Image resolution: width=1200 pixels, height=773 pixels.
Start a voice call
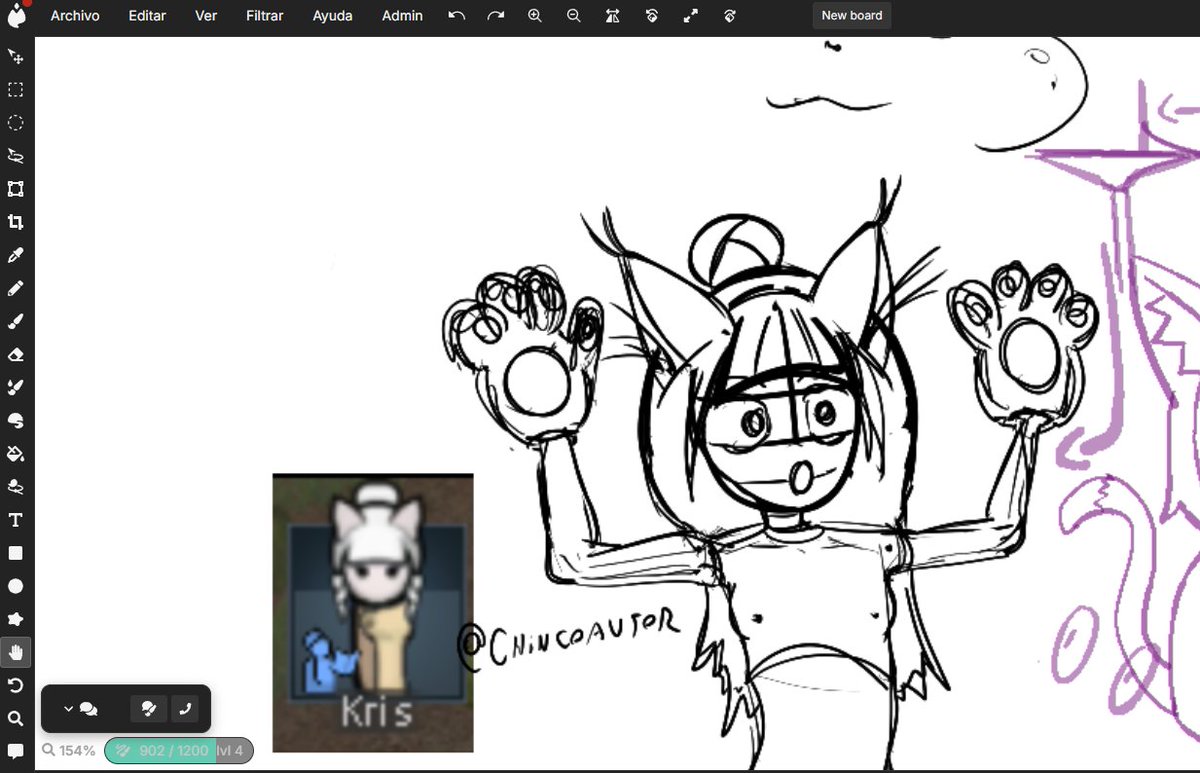click(x=185, y=709)
